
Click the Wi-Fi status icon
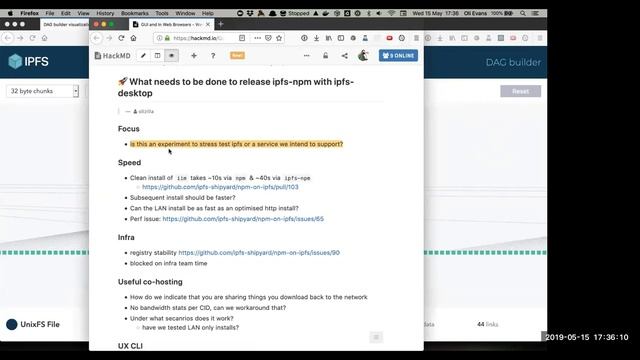point(391,13)
